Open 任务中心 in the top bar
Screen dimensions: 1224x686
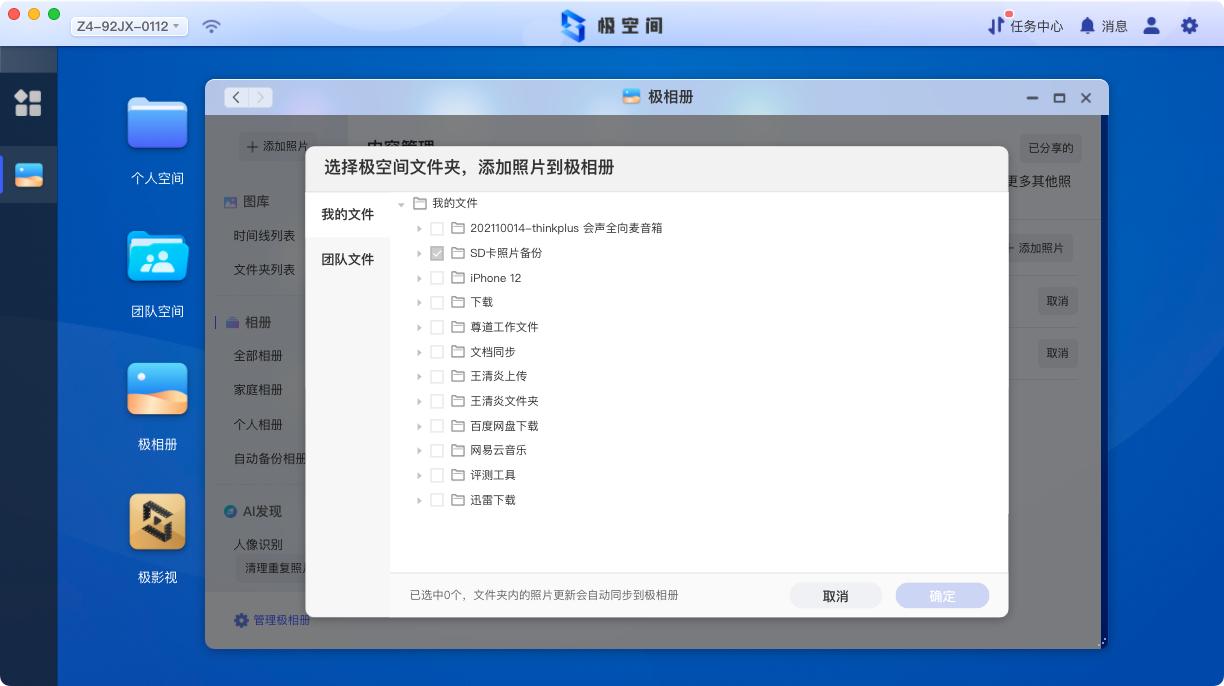tap(1025, 26)
